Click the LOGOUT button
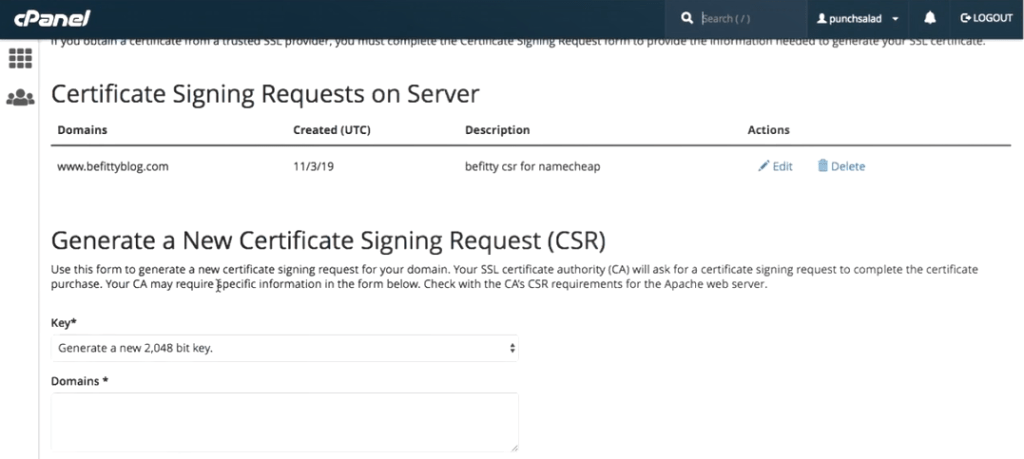1024x459 pixels. pos(986,18)
